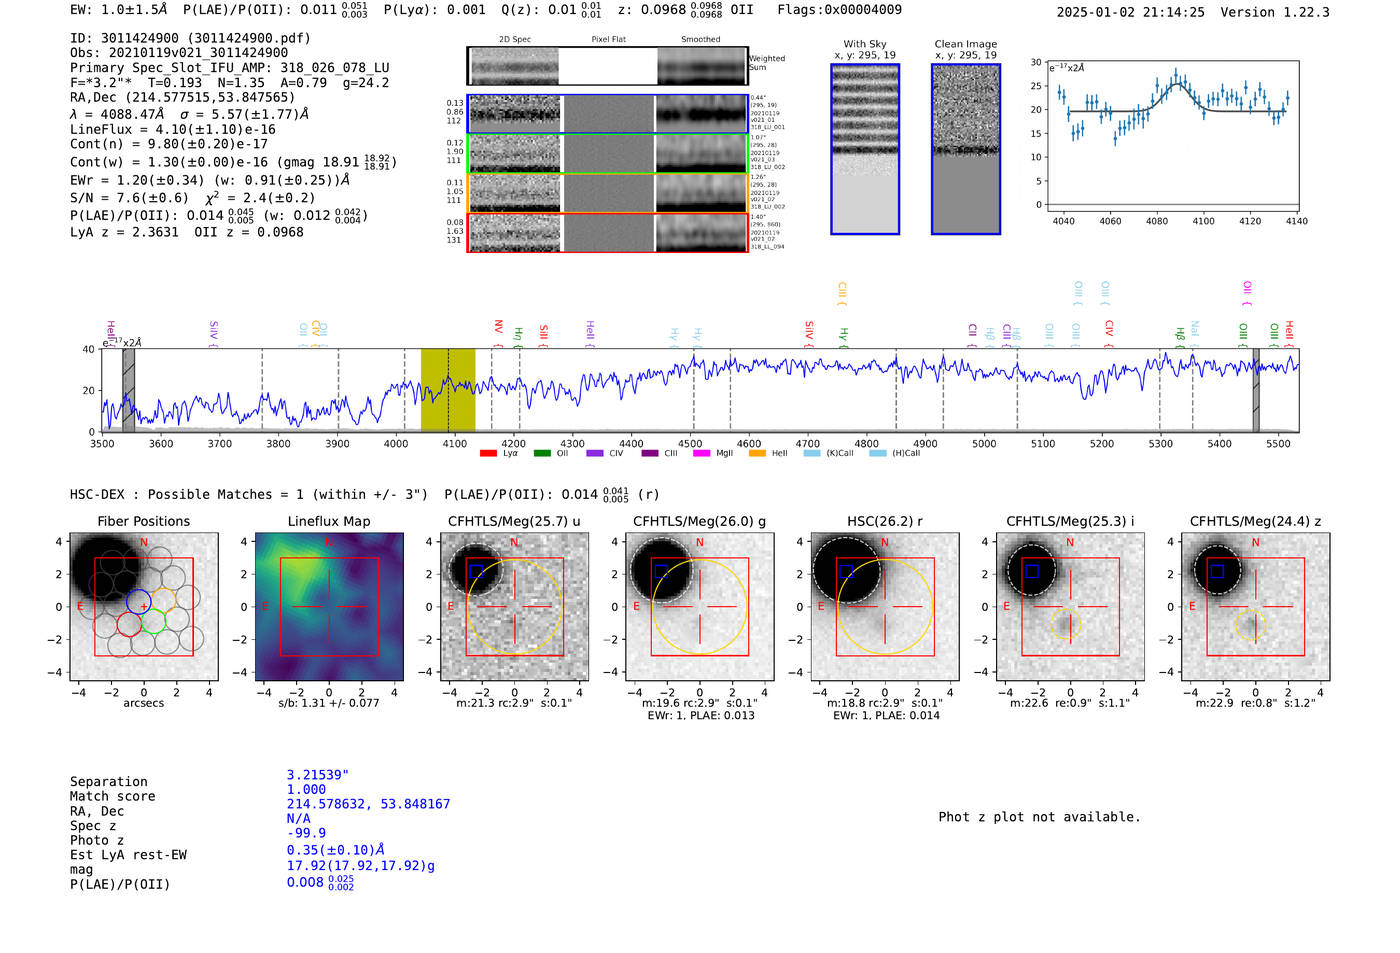Click the Separation value 3.21539"
The width and height of the screenshot is (1400, 953).
318,775
